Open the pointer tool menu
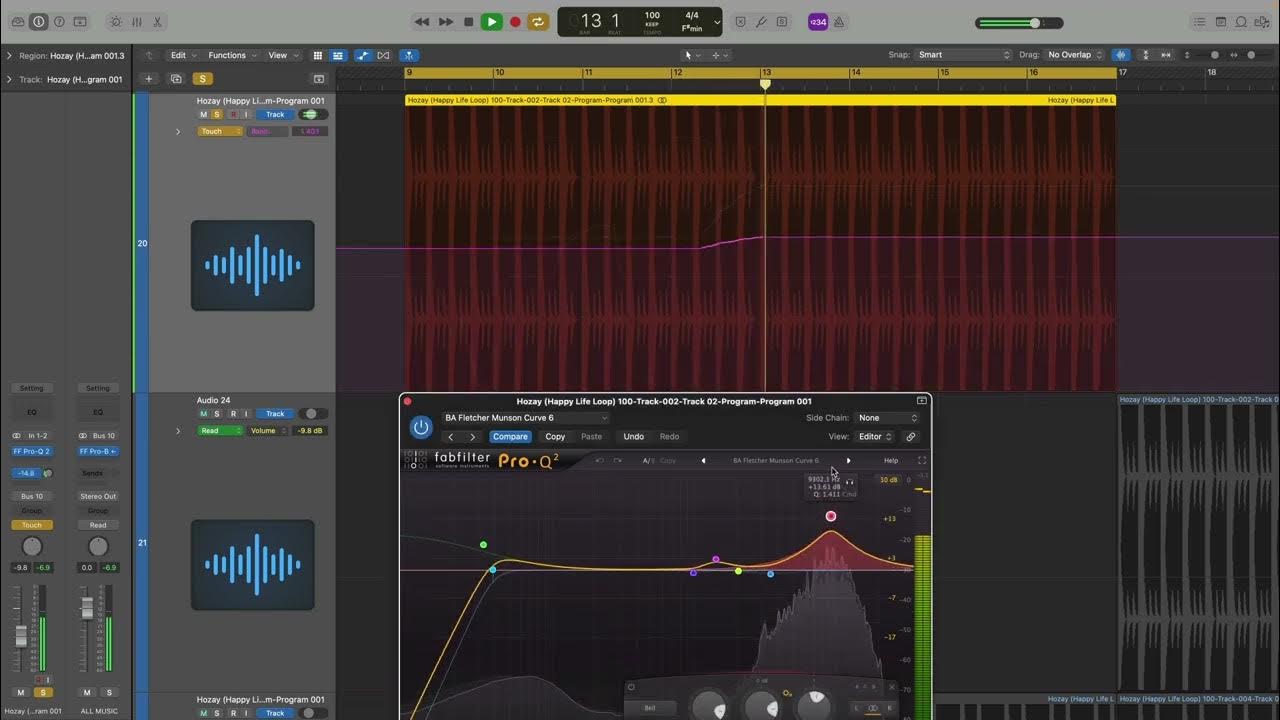The height and width of the screenshot is (720, 1280). coord(691,55)
